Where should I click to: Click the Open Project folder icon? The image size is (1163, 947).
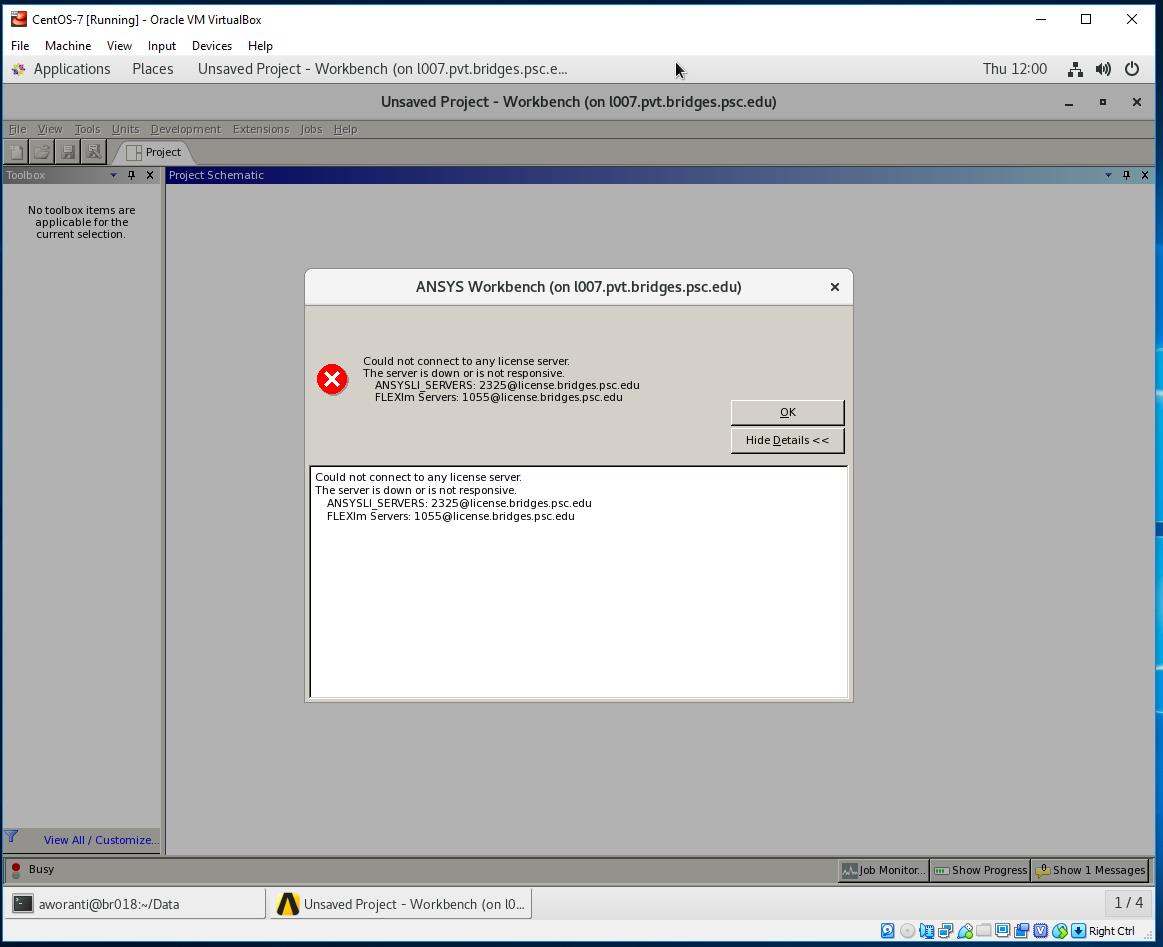pos(42,152)
